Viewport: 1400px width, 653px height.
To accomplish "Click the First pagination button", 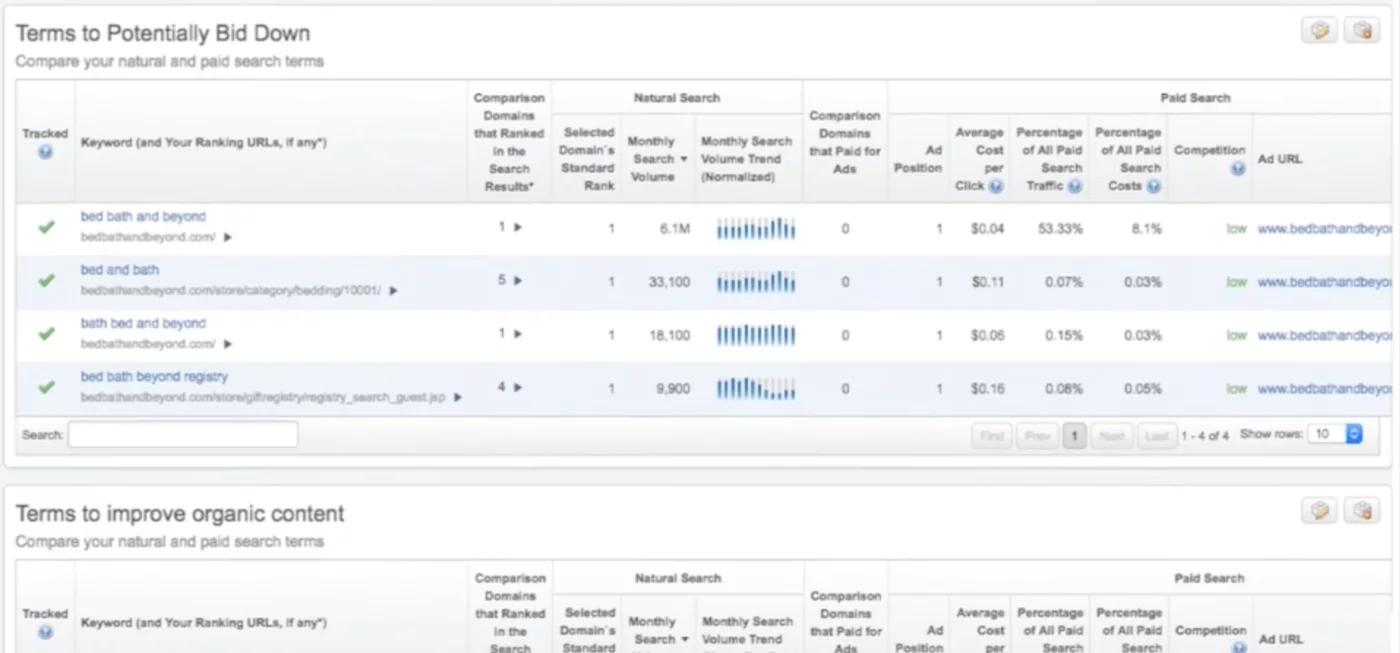I will [x=992, y=436].
